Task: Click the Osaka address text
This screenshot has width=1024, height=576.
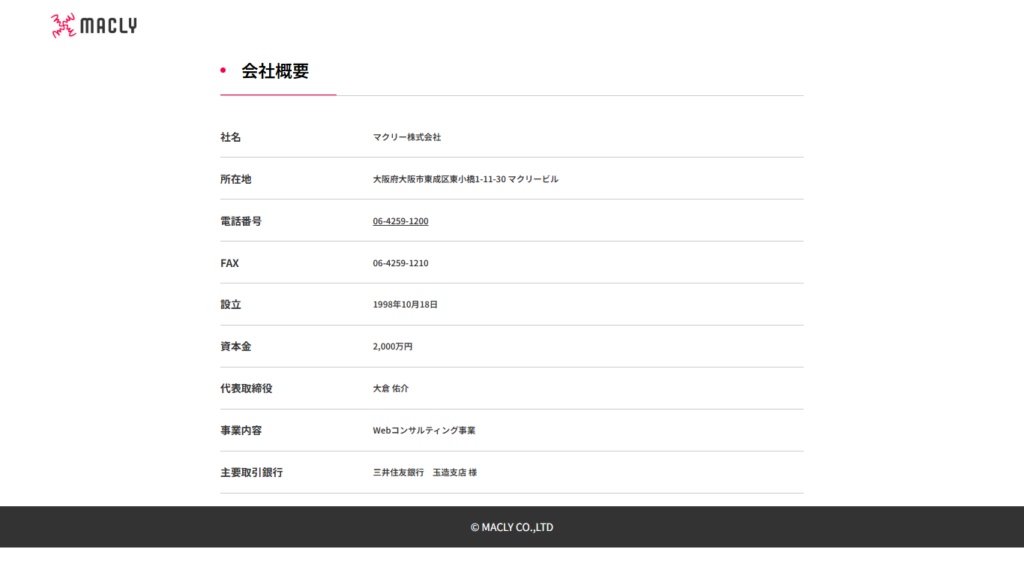Action: (x=465, y=179)
